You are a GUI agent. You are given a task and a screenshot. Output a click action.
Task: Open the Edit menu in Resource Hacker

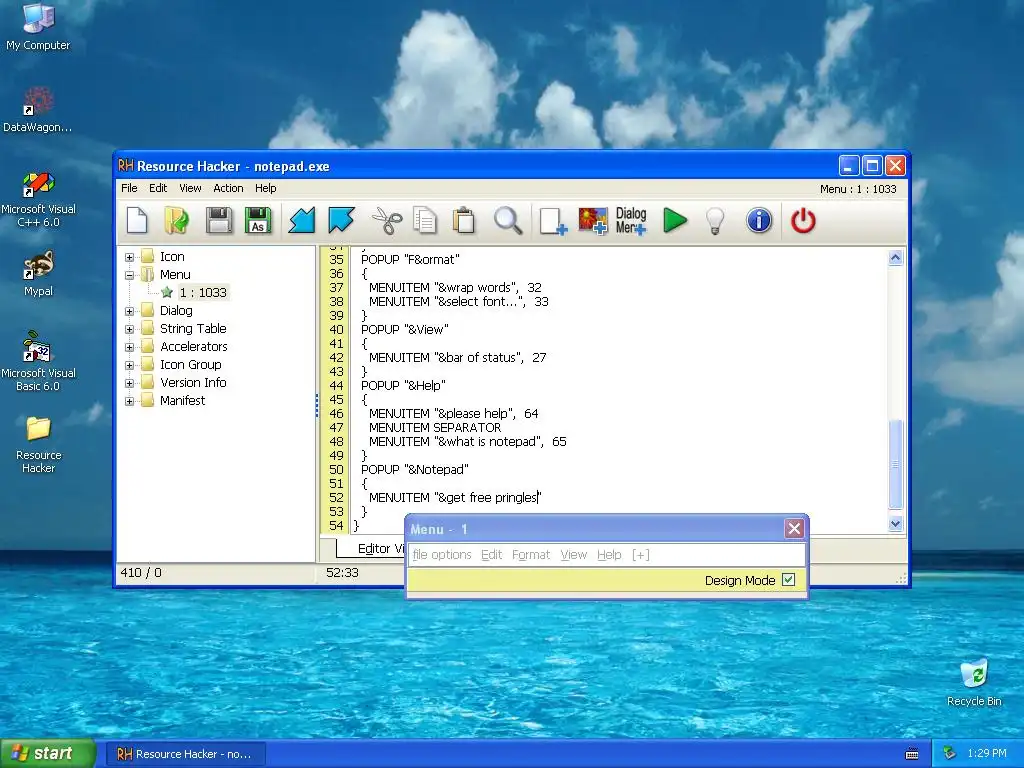(x=158, y=188)
